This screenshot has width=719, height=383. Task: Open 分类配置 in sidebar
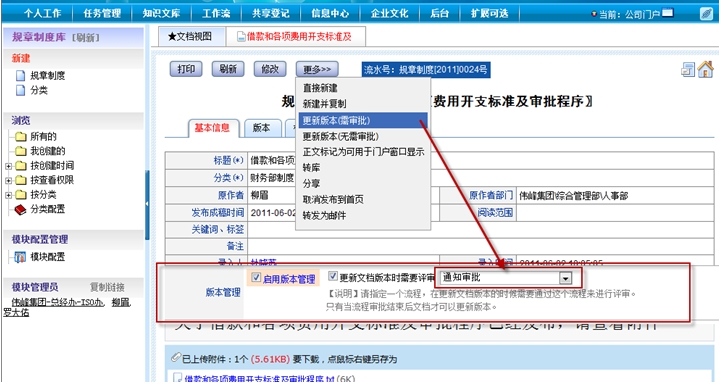(x=48, y=210)
